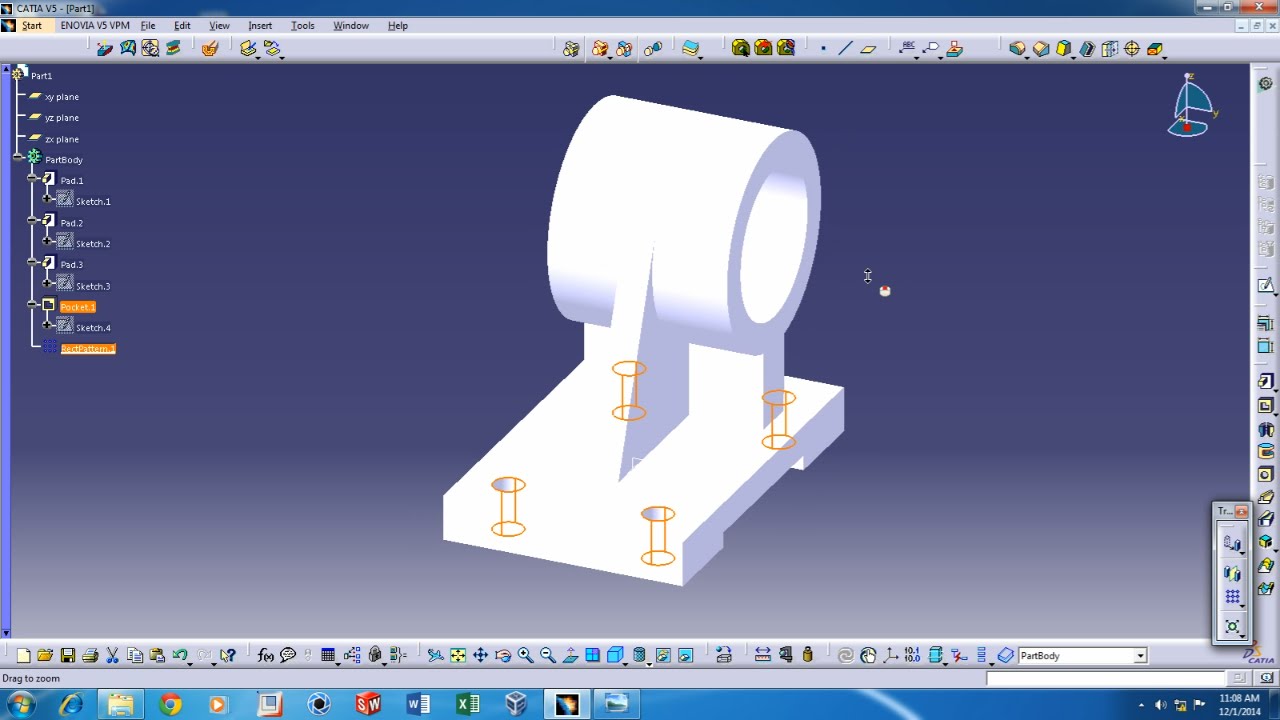Screen dimensions: 1280x720
Task: Select the xy plane in the tree
Action: click(62, 97)
